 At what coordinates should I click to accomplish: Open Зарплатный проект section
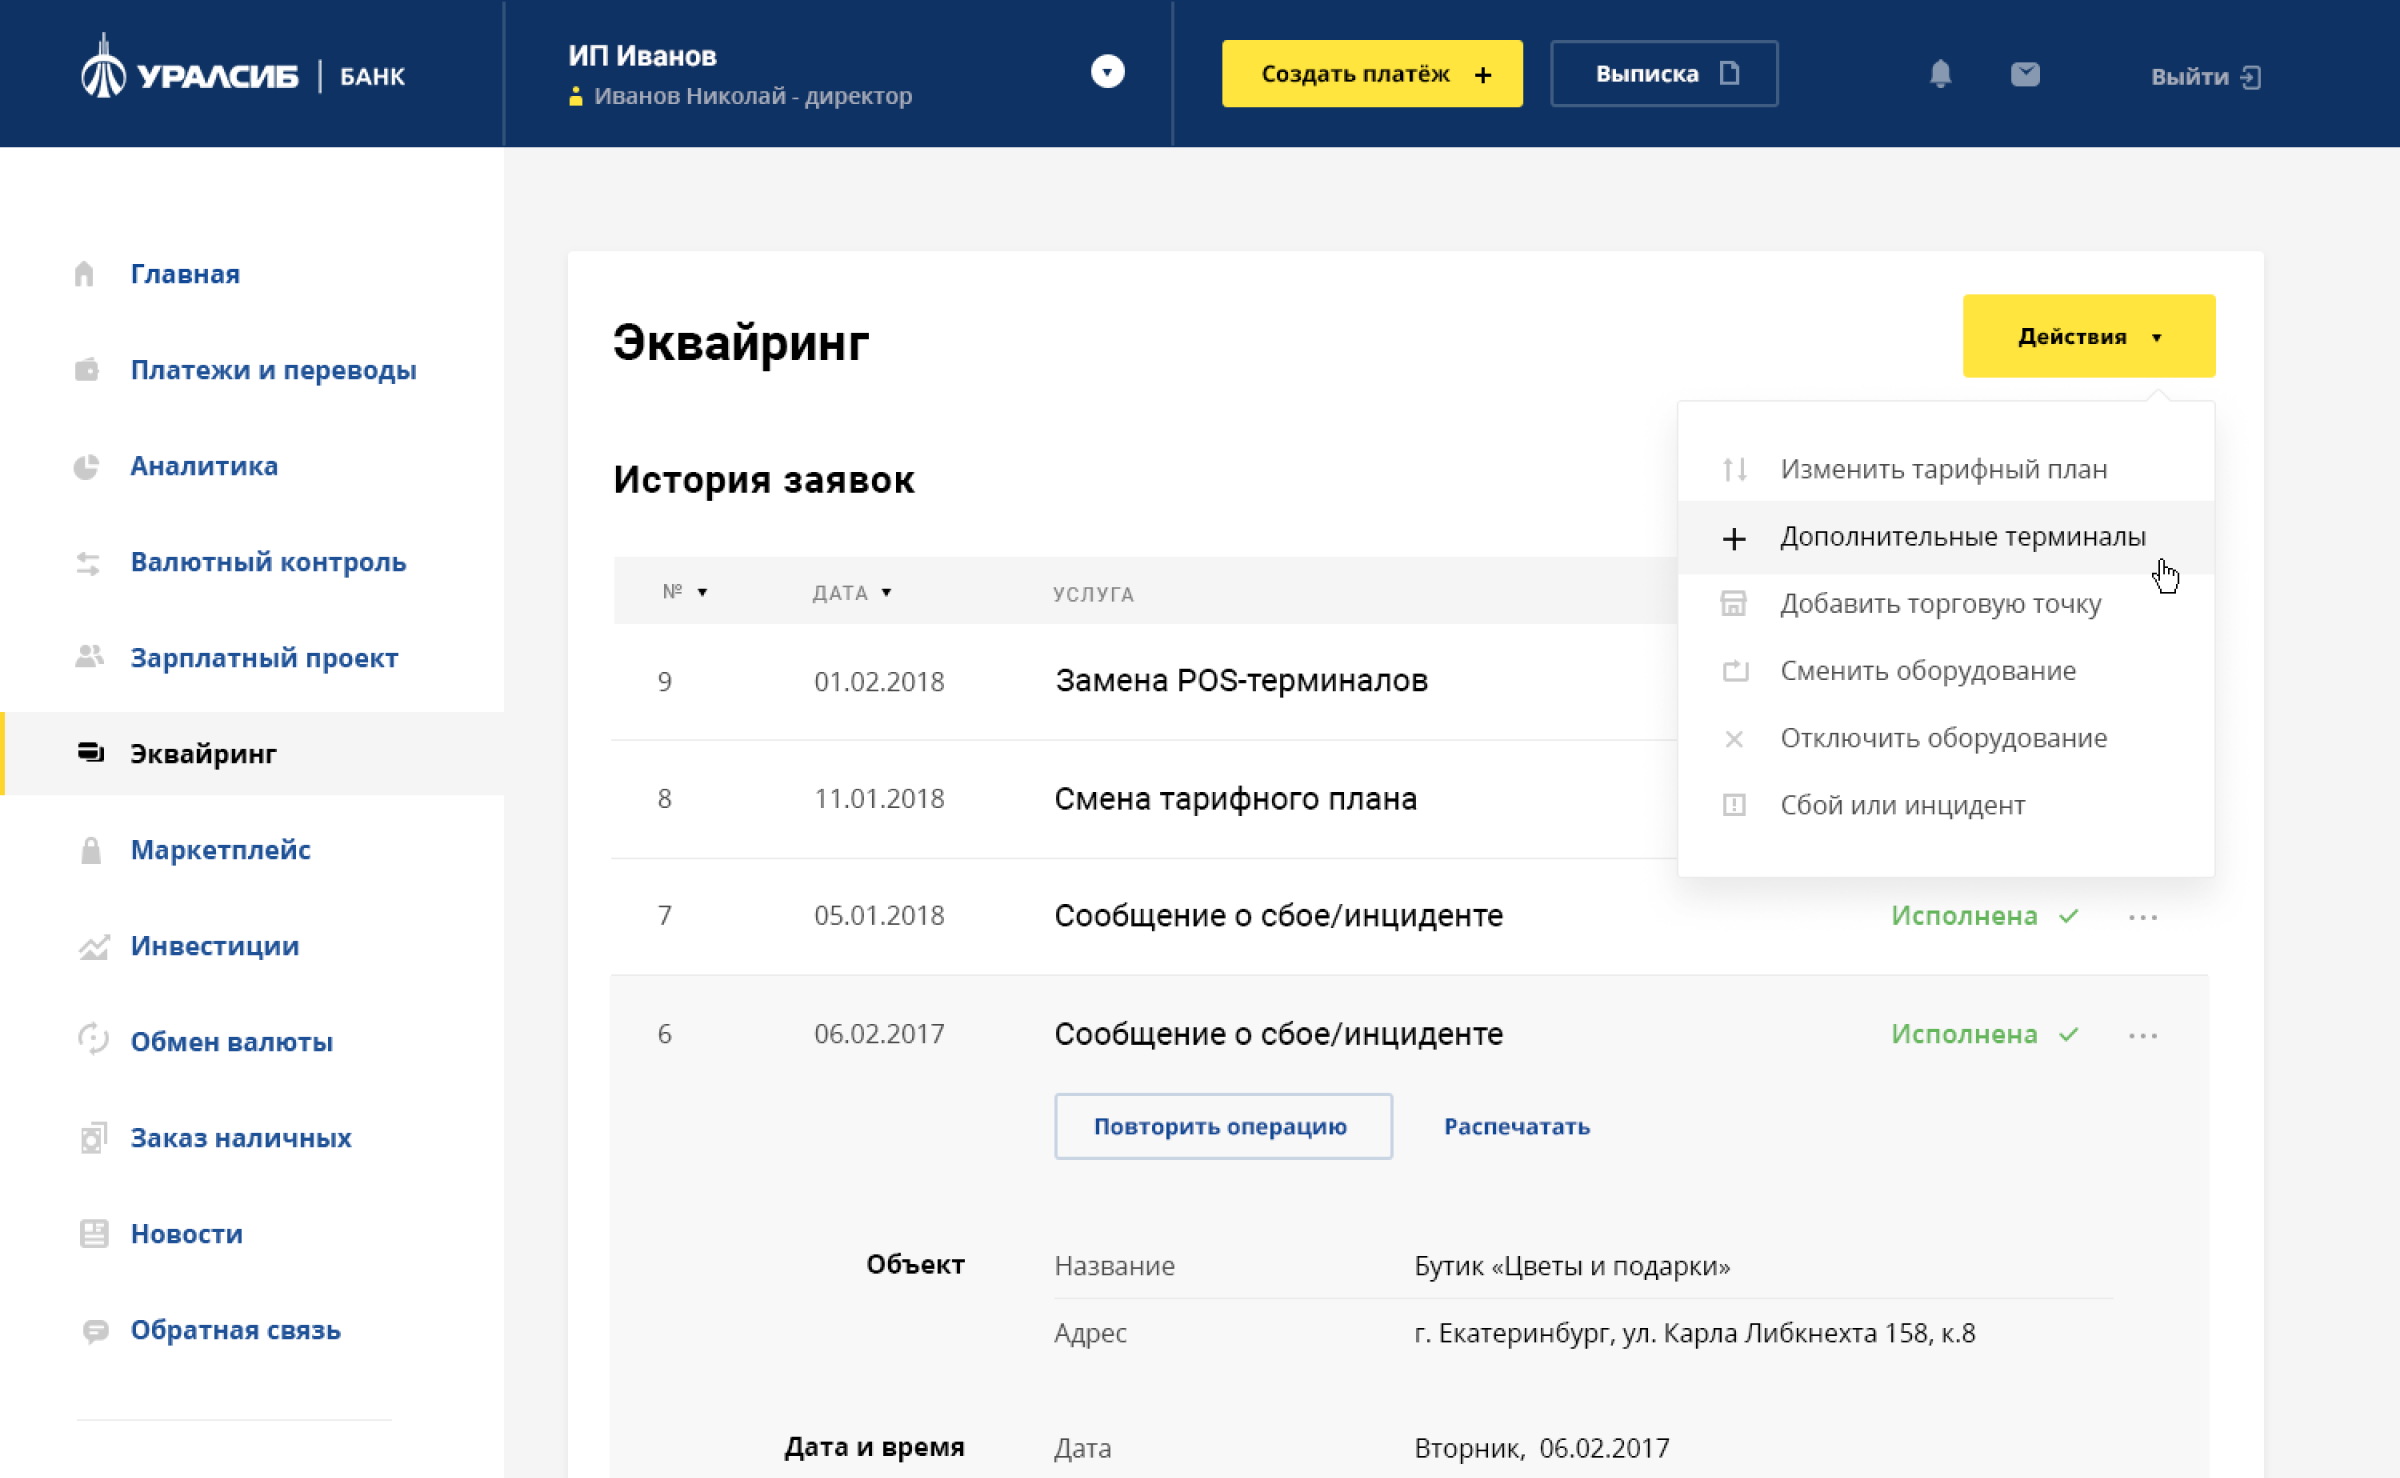pos(264,658)
